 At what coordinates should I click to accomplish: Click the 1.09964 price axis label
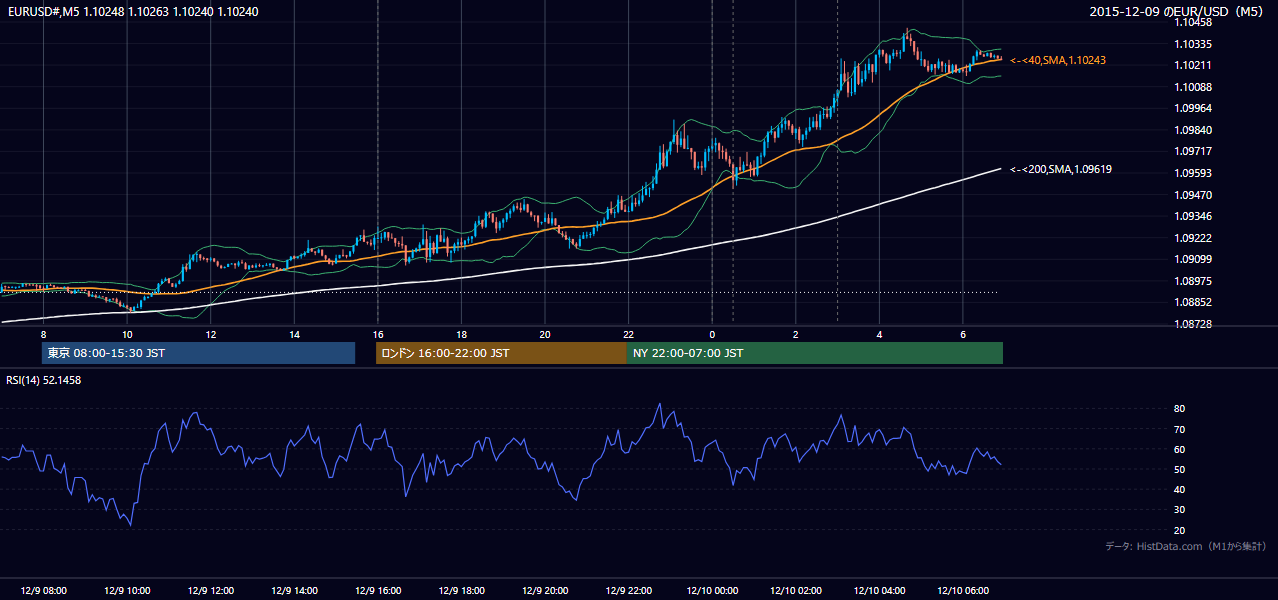click(x=1193, y=109)
